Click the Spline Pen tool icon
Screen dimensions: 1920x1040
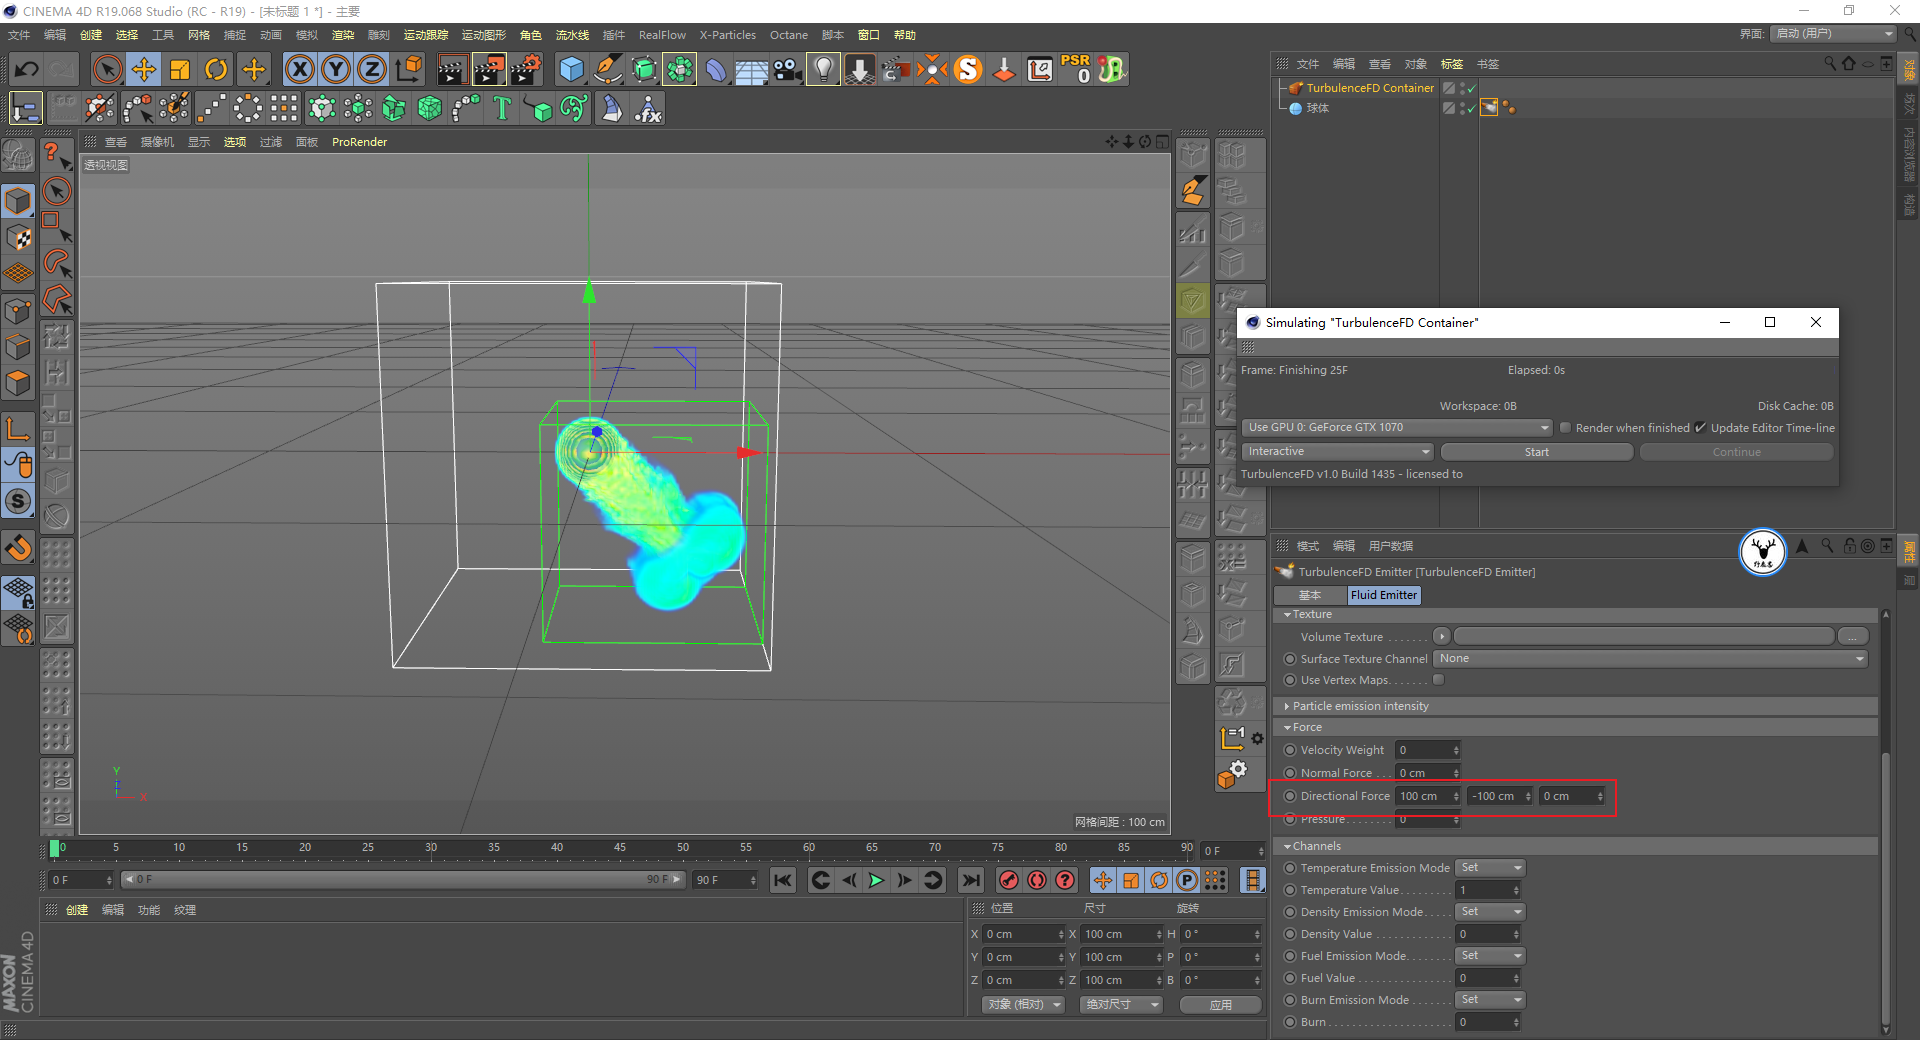point(608,69)
